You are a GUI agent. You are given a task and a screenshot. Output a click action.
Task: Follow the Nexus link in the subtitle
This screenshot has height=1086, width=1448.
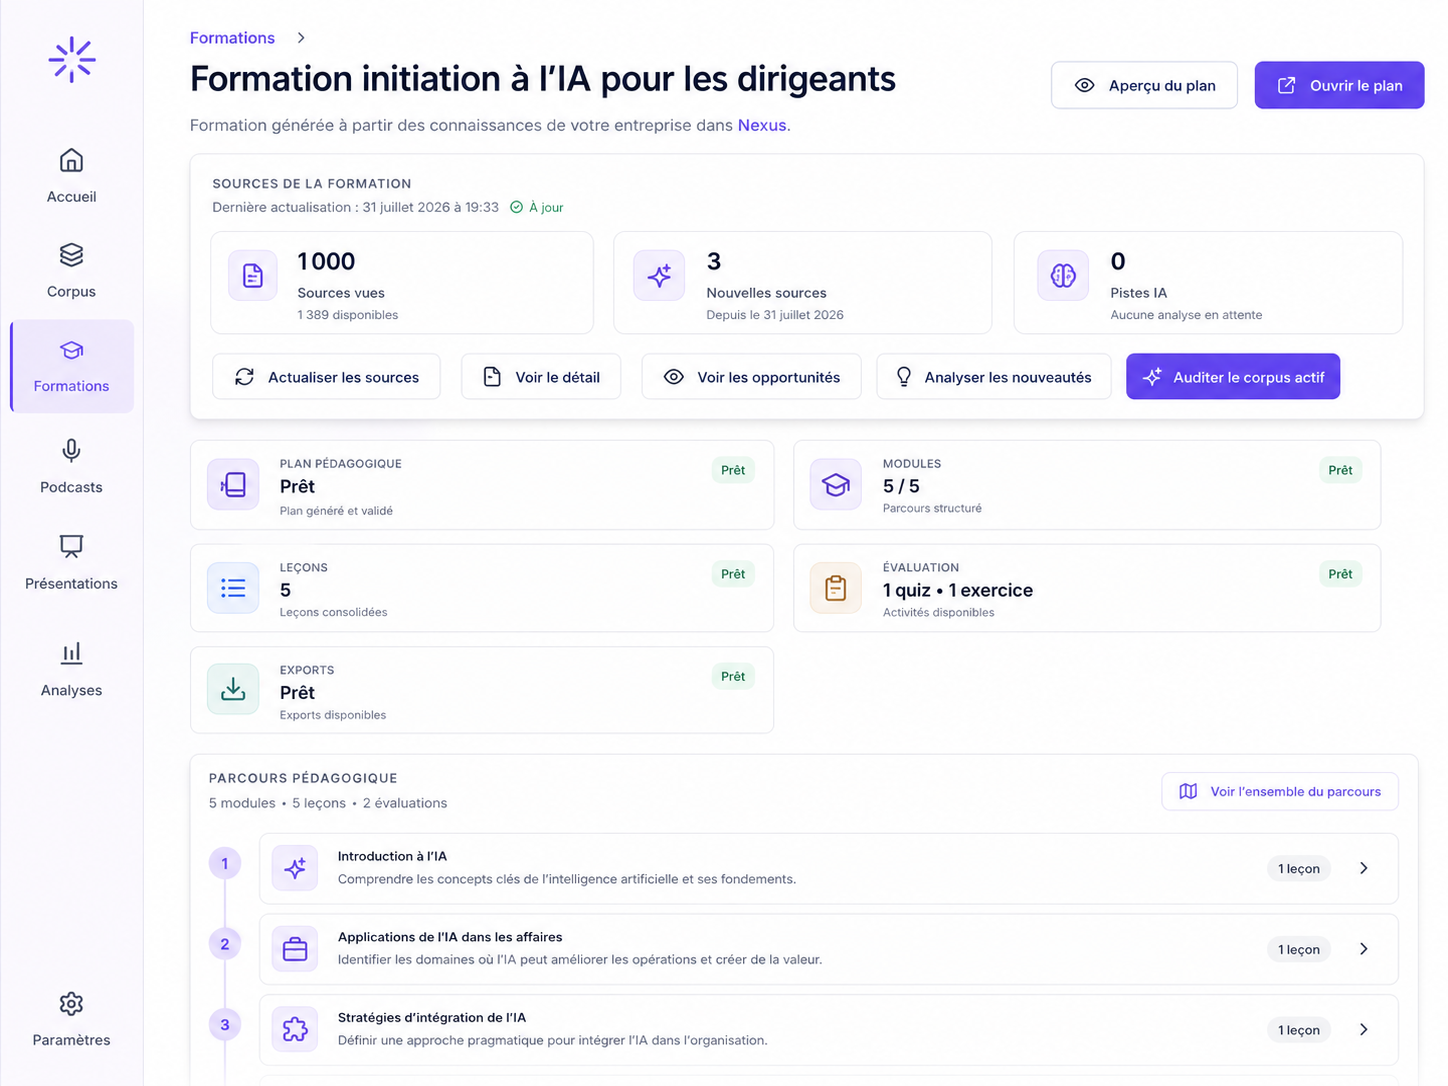coord(762,125)
